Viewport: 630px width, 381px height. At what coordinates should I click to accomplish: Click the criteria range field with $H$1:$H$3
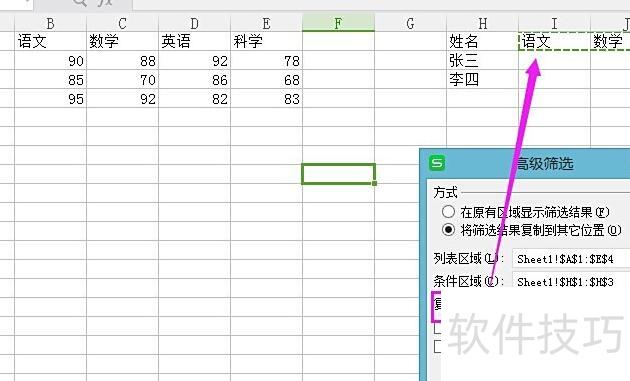pos(571,281)
